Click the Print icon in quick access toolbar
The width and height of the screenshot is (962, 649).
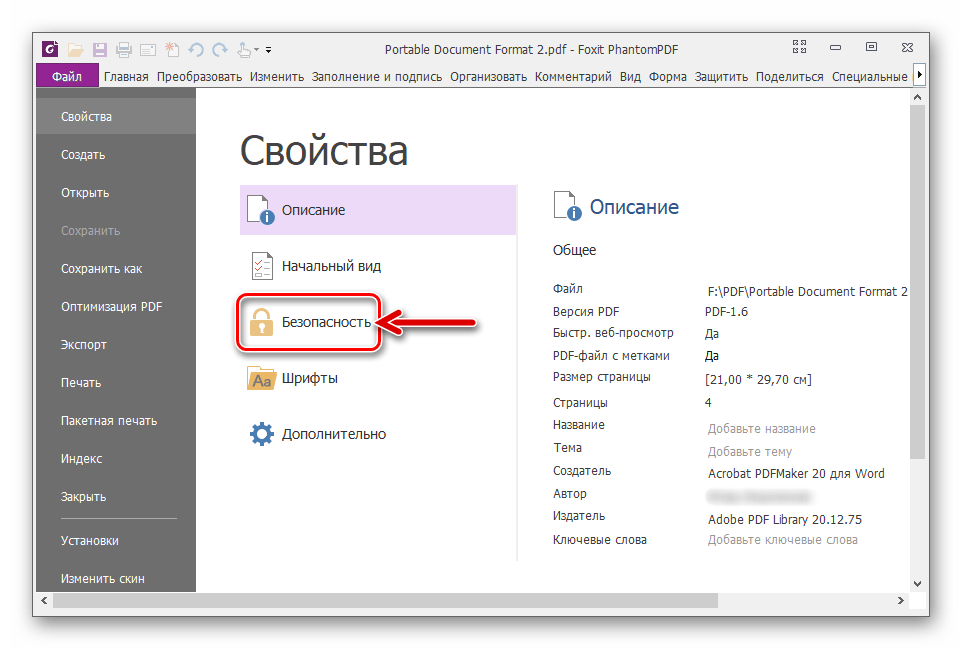(124, 49)
